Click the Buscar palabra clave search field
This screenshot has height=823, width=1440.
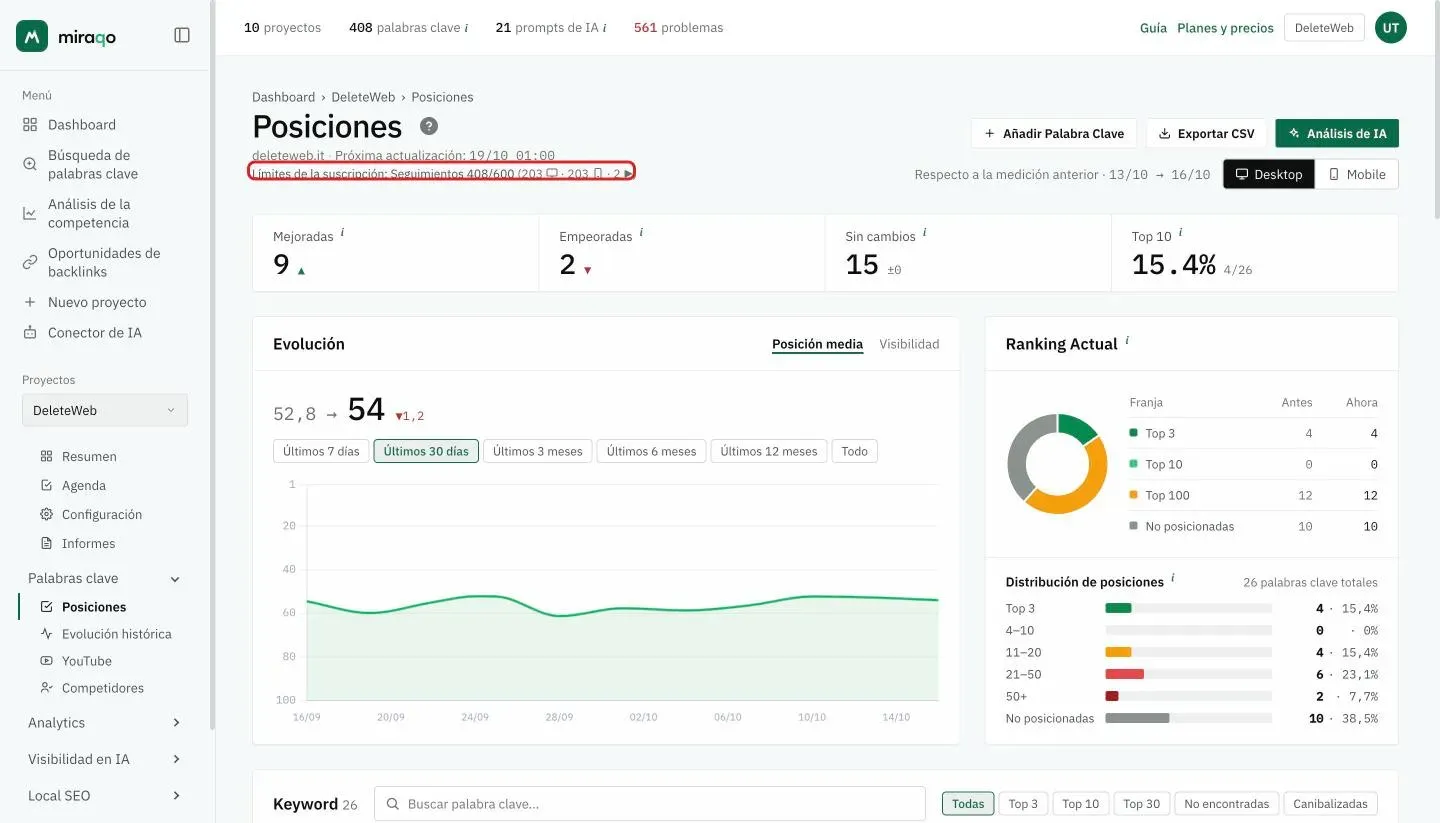(x=650, y=804)
